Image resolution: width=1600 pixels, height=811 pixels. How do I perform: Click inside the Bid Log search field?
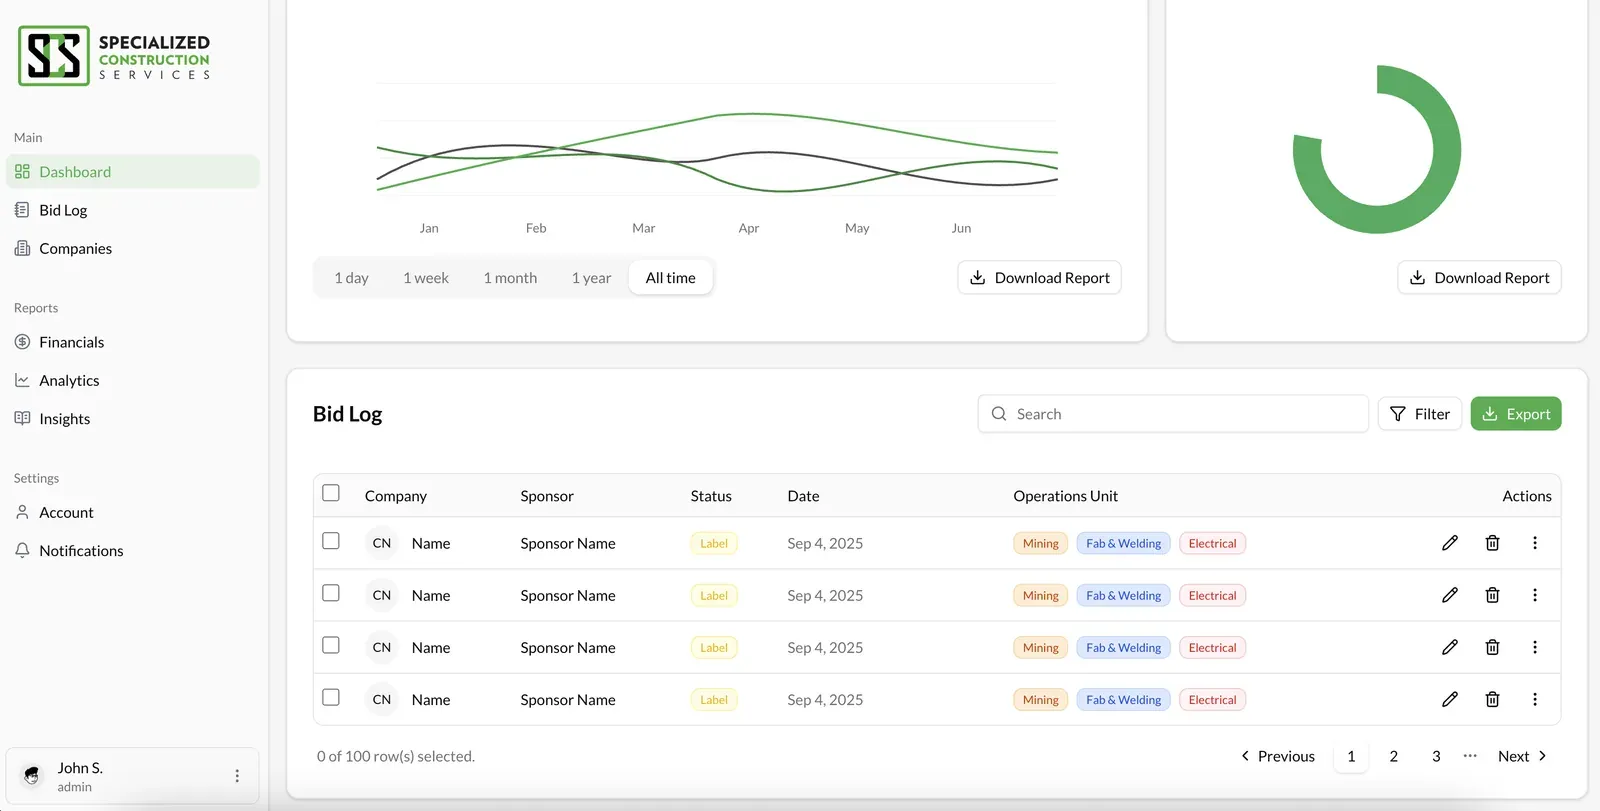1173,414
